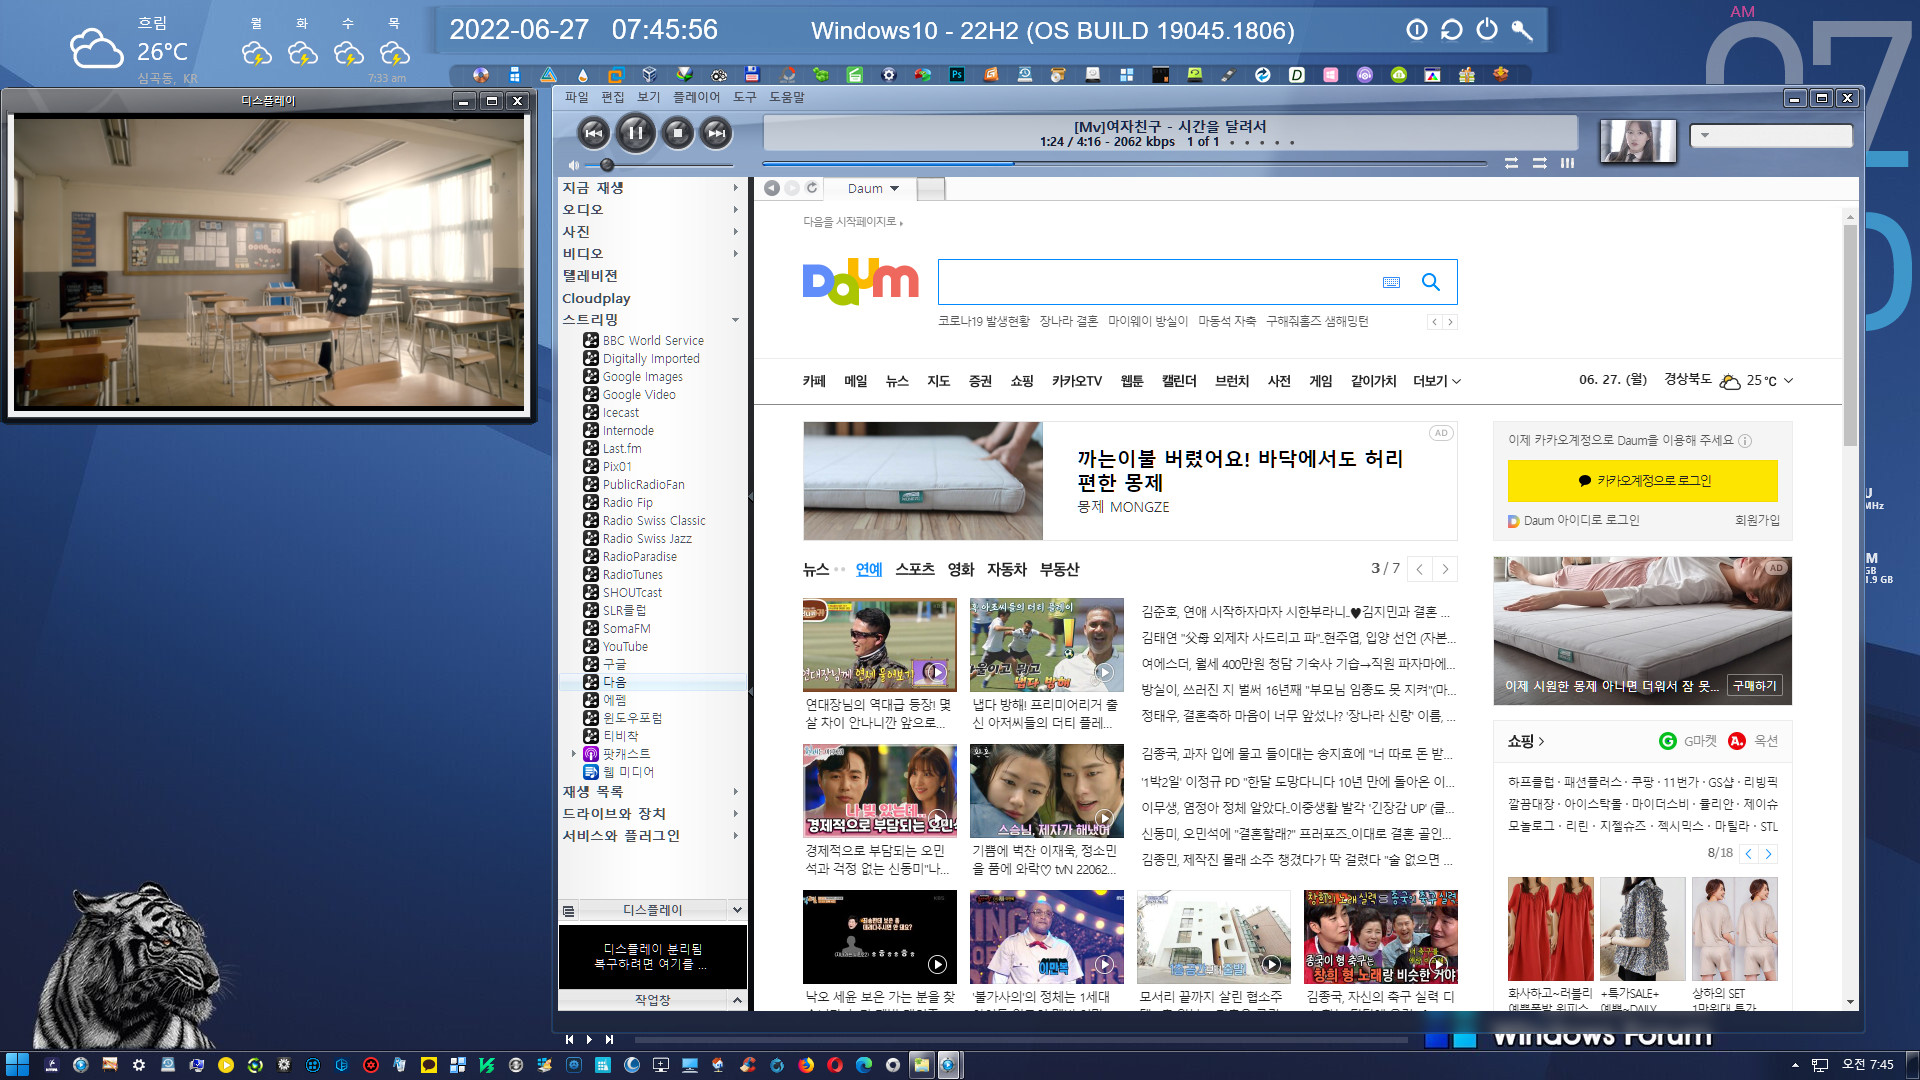
Task: Open the 도구 menu
Action: pos(745,97)
